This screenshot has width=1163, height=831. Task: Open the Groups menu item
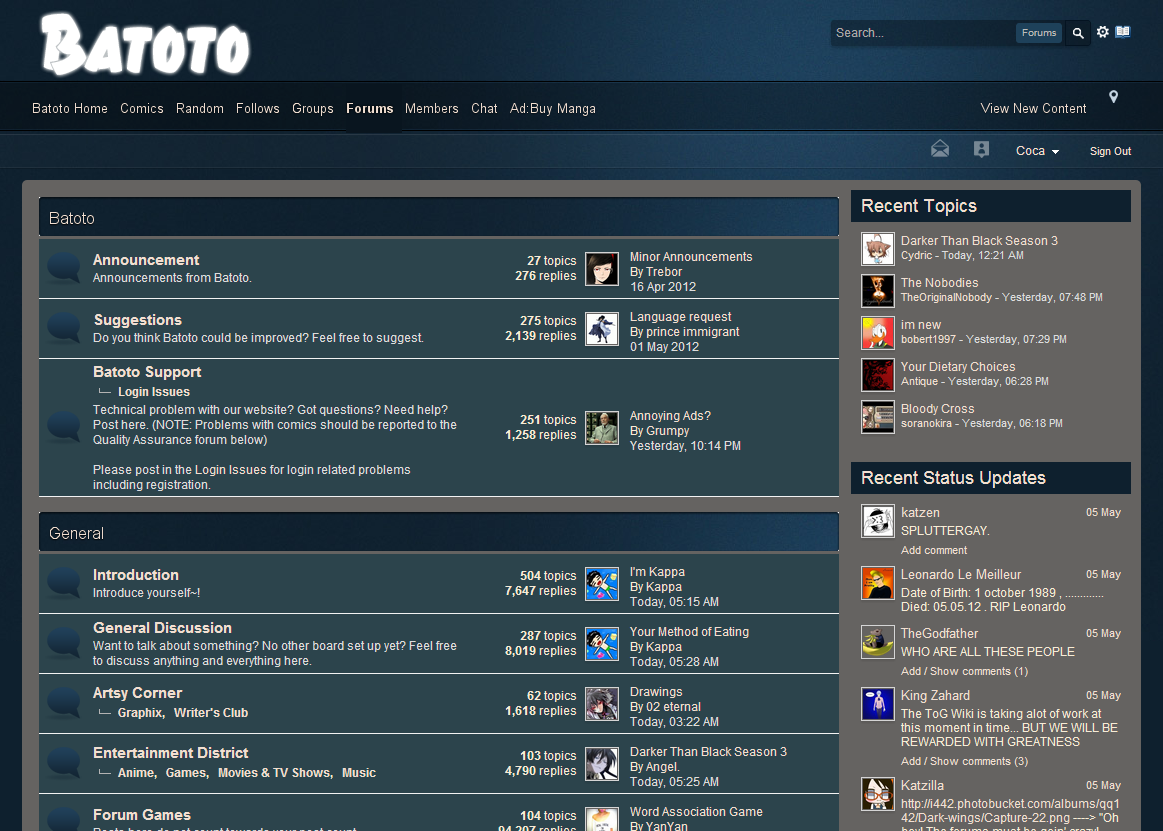pyautogui.click(x=312, y=108)
